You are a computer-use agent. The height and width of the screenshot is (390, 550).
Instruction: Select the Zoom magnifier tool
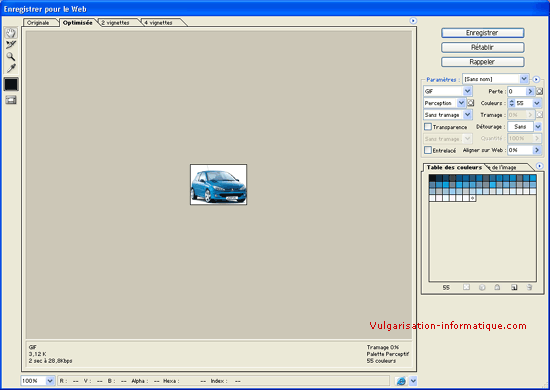11,56
